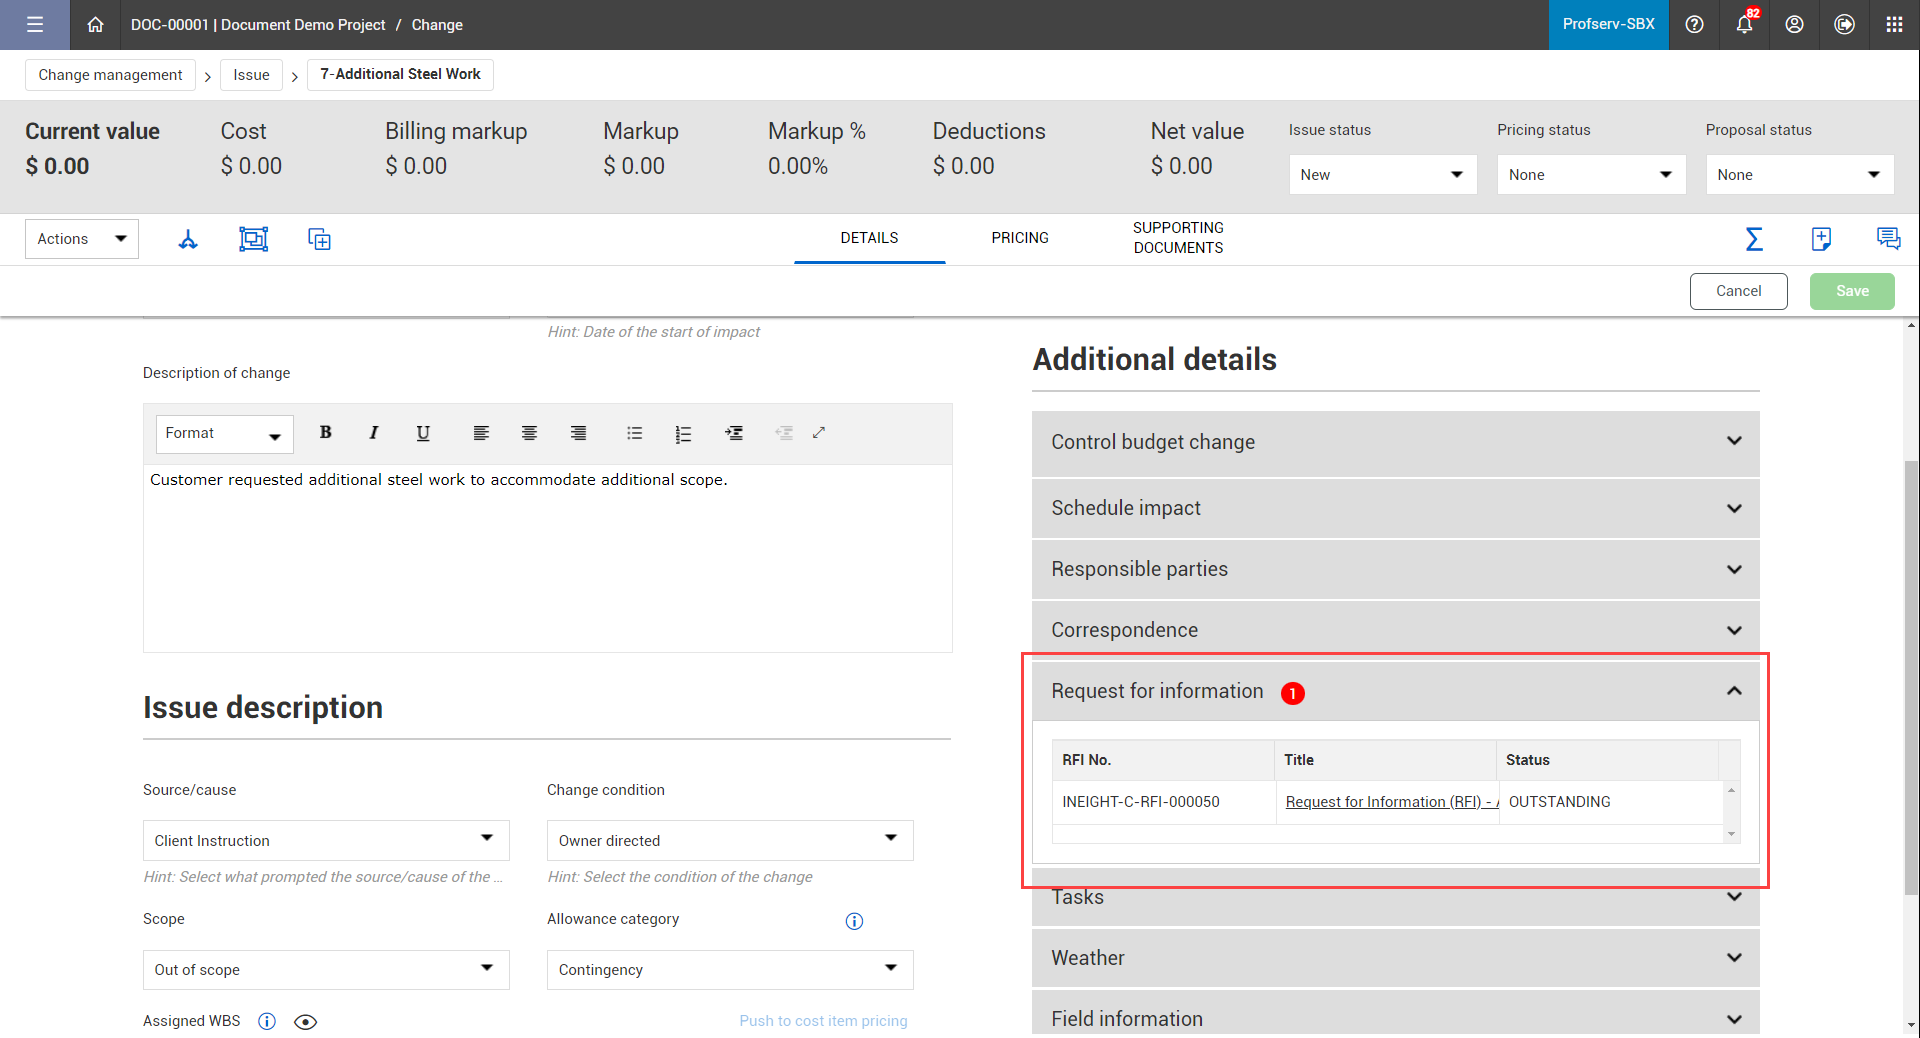The image size is (1920, 1038).
Task: Open the notifications bell
Action: pos(1744,25)
